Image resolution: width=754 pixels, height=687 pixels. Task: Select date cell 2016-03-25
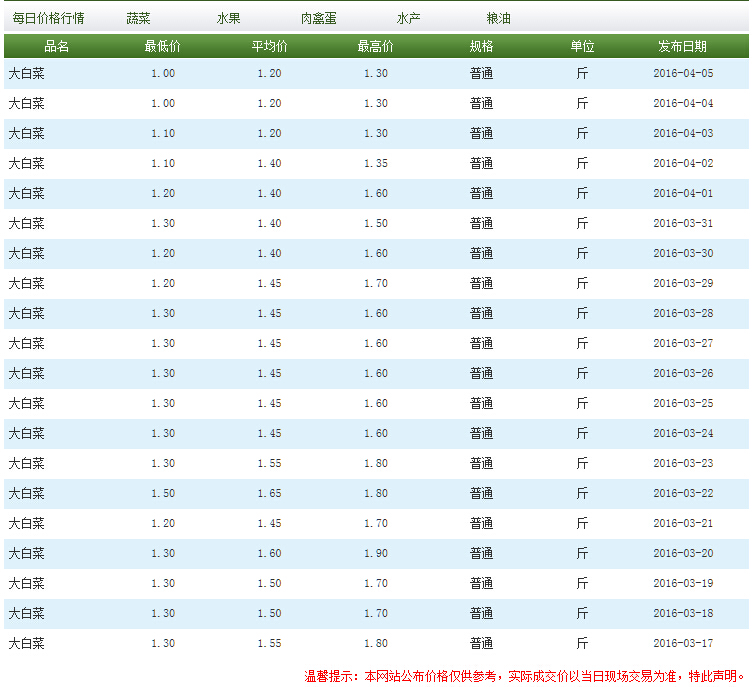tap(683, 403)
